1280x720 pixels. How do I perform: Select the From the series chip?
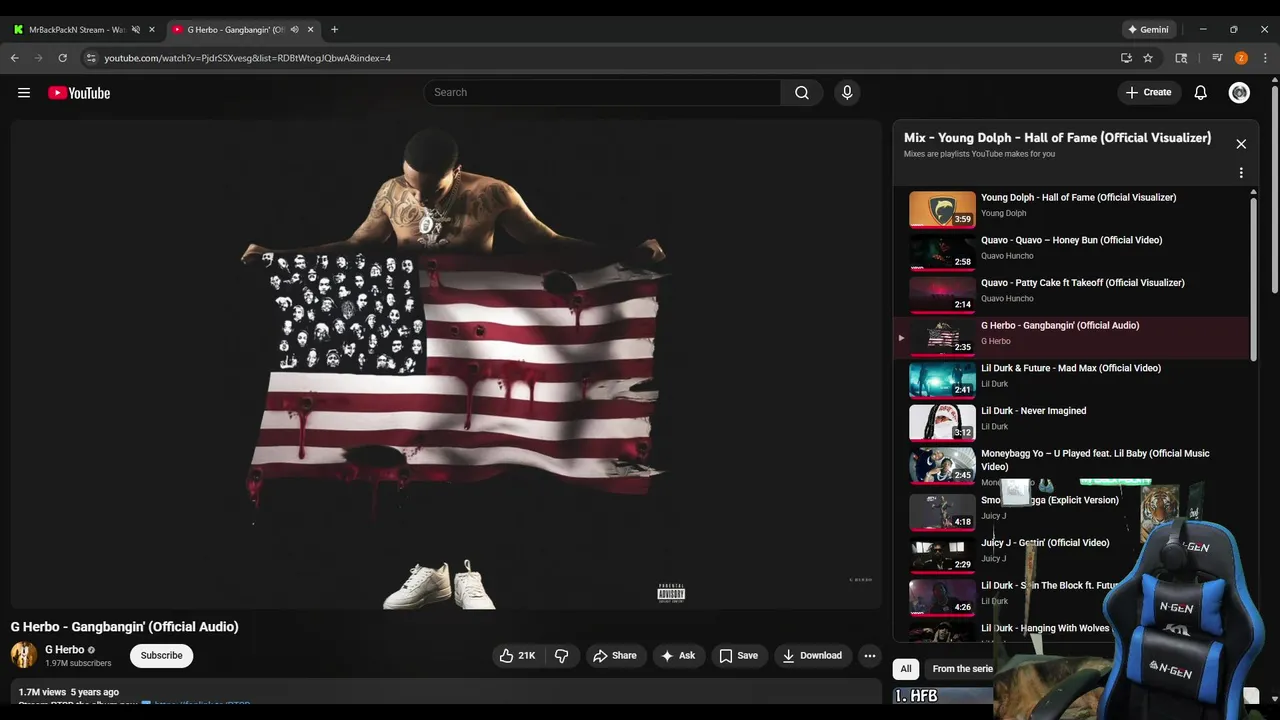960,669
